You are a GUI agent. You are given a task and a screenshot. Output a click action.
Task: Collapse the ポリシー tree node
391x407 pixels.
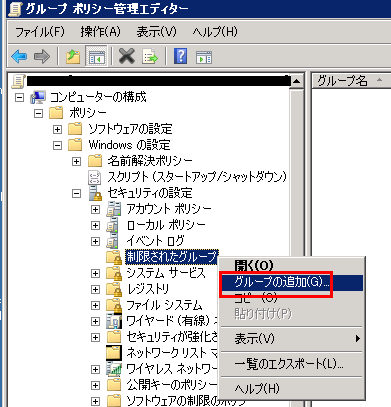point(39,114)
